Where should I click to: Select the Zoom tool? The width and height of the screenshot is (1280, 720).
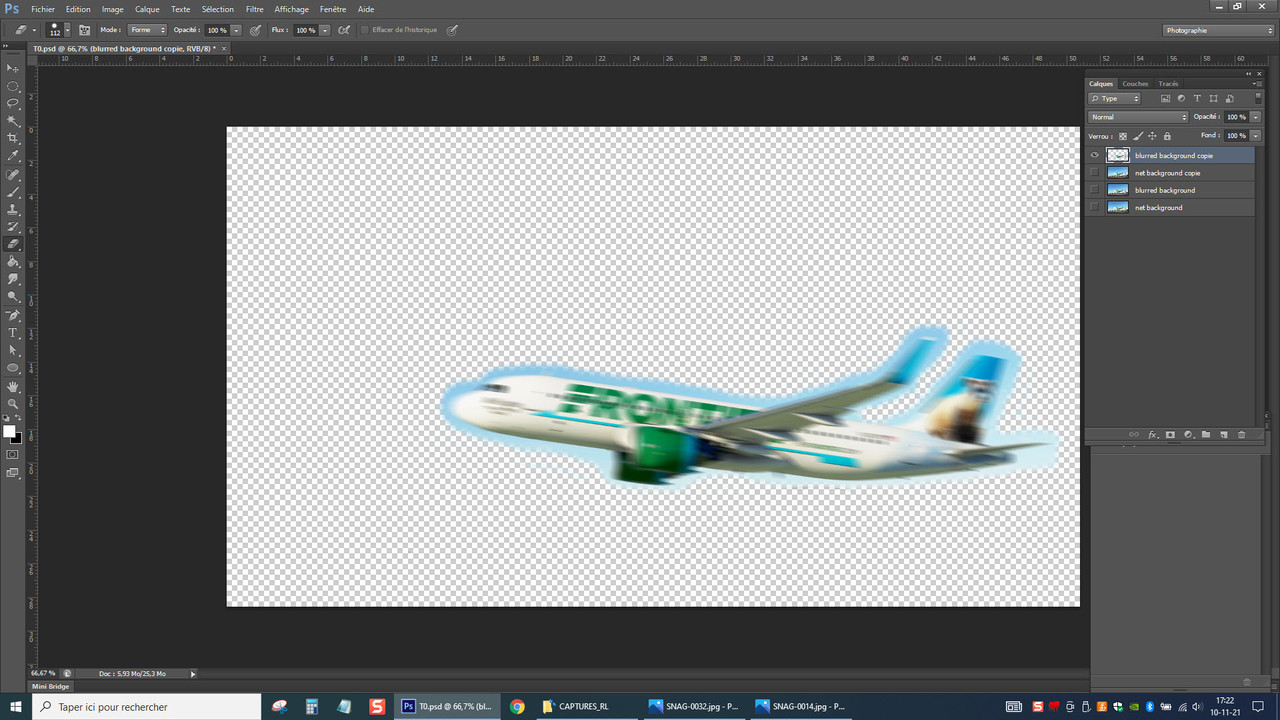[x=13, y=403]
